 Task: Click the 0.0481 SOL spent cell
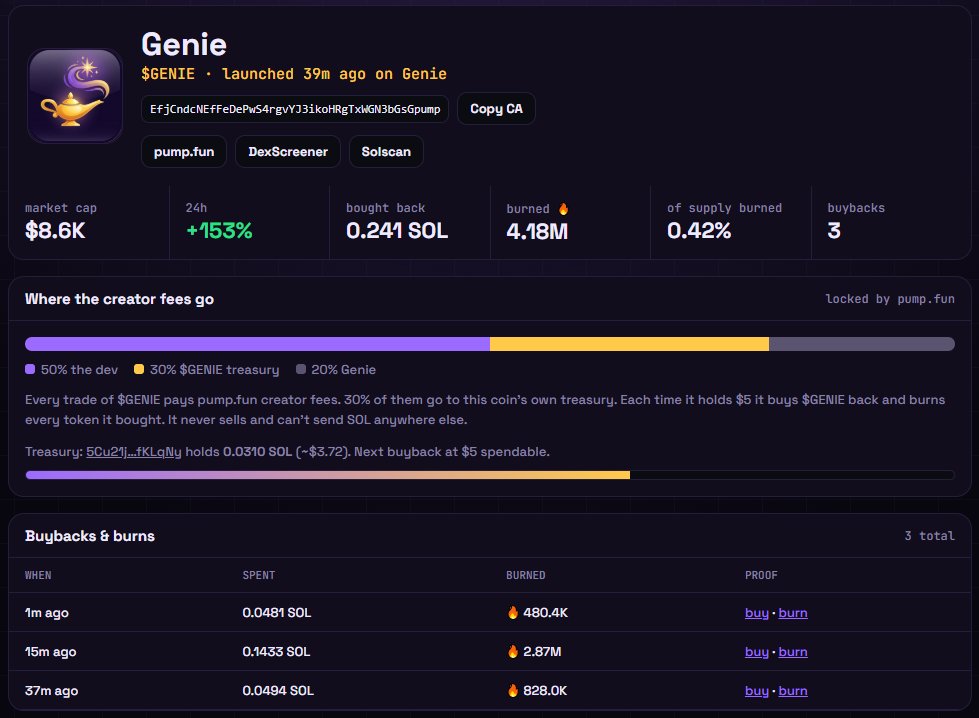coord(277,612)
